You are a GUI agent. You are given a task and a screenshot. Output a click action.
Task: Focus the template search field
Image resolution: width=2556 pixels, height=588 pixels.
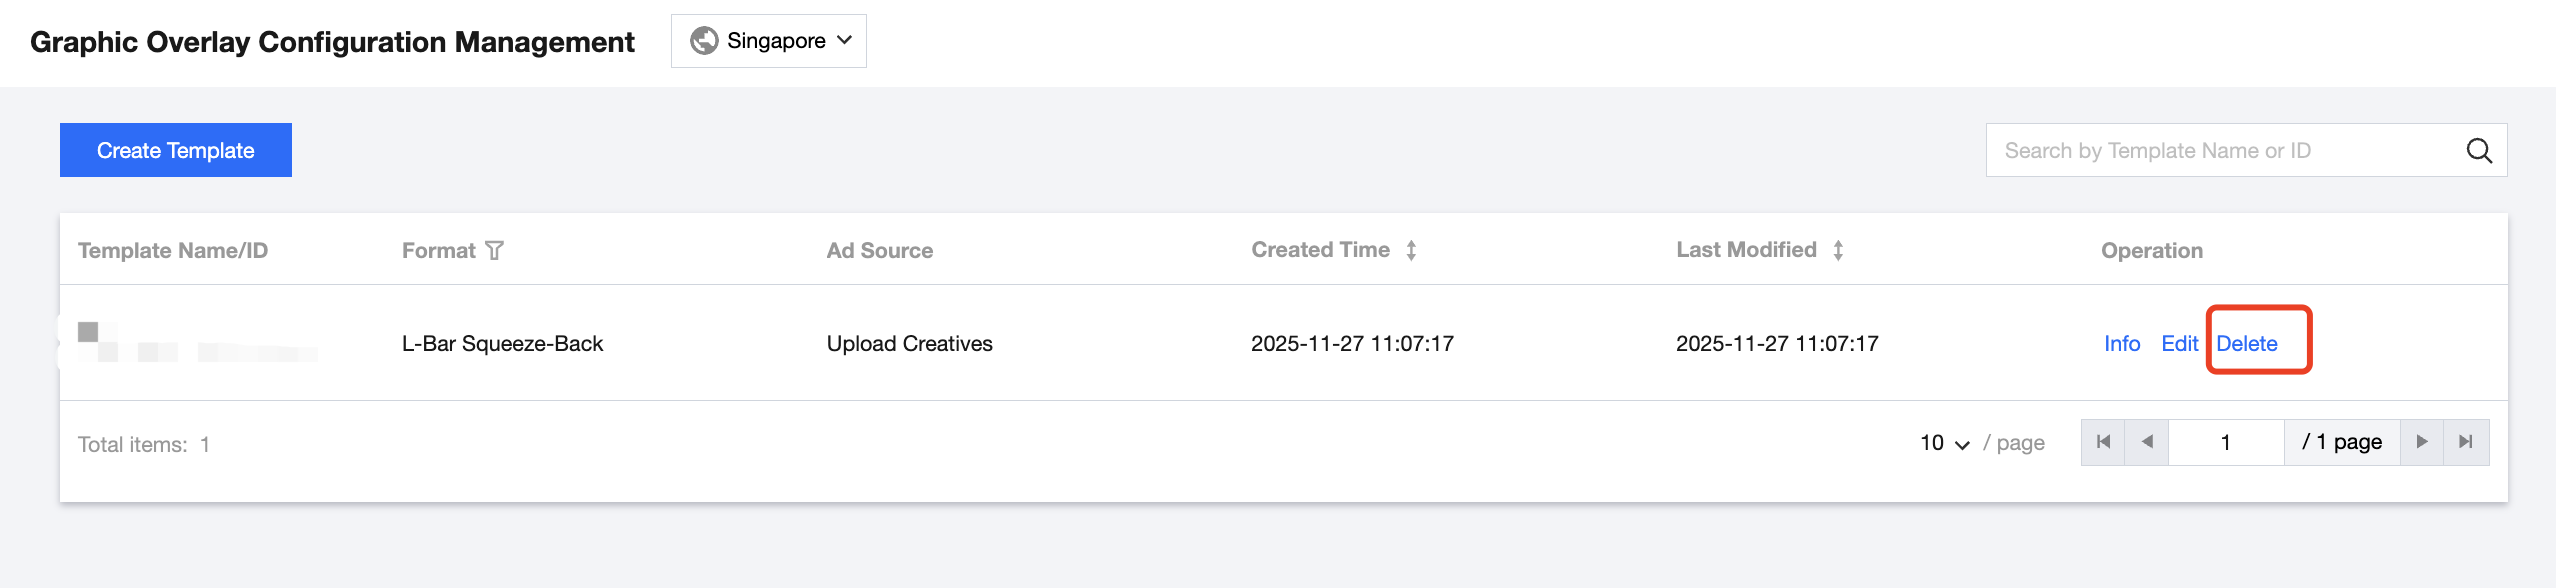pos(2220,151)
